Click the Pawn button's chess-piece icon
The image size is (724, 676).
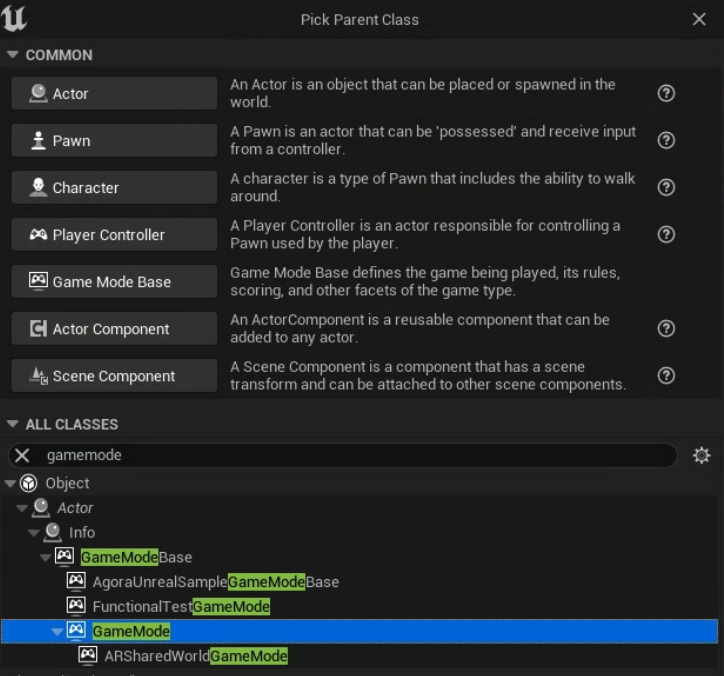coord(38,140)
